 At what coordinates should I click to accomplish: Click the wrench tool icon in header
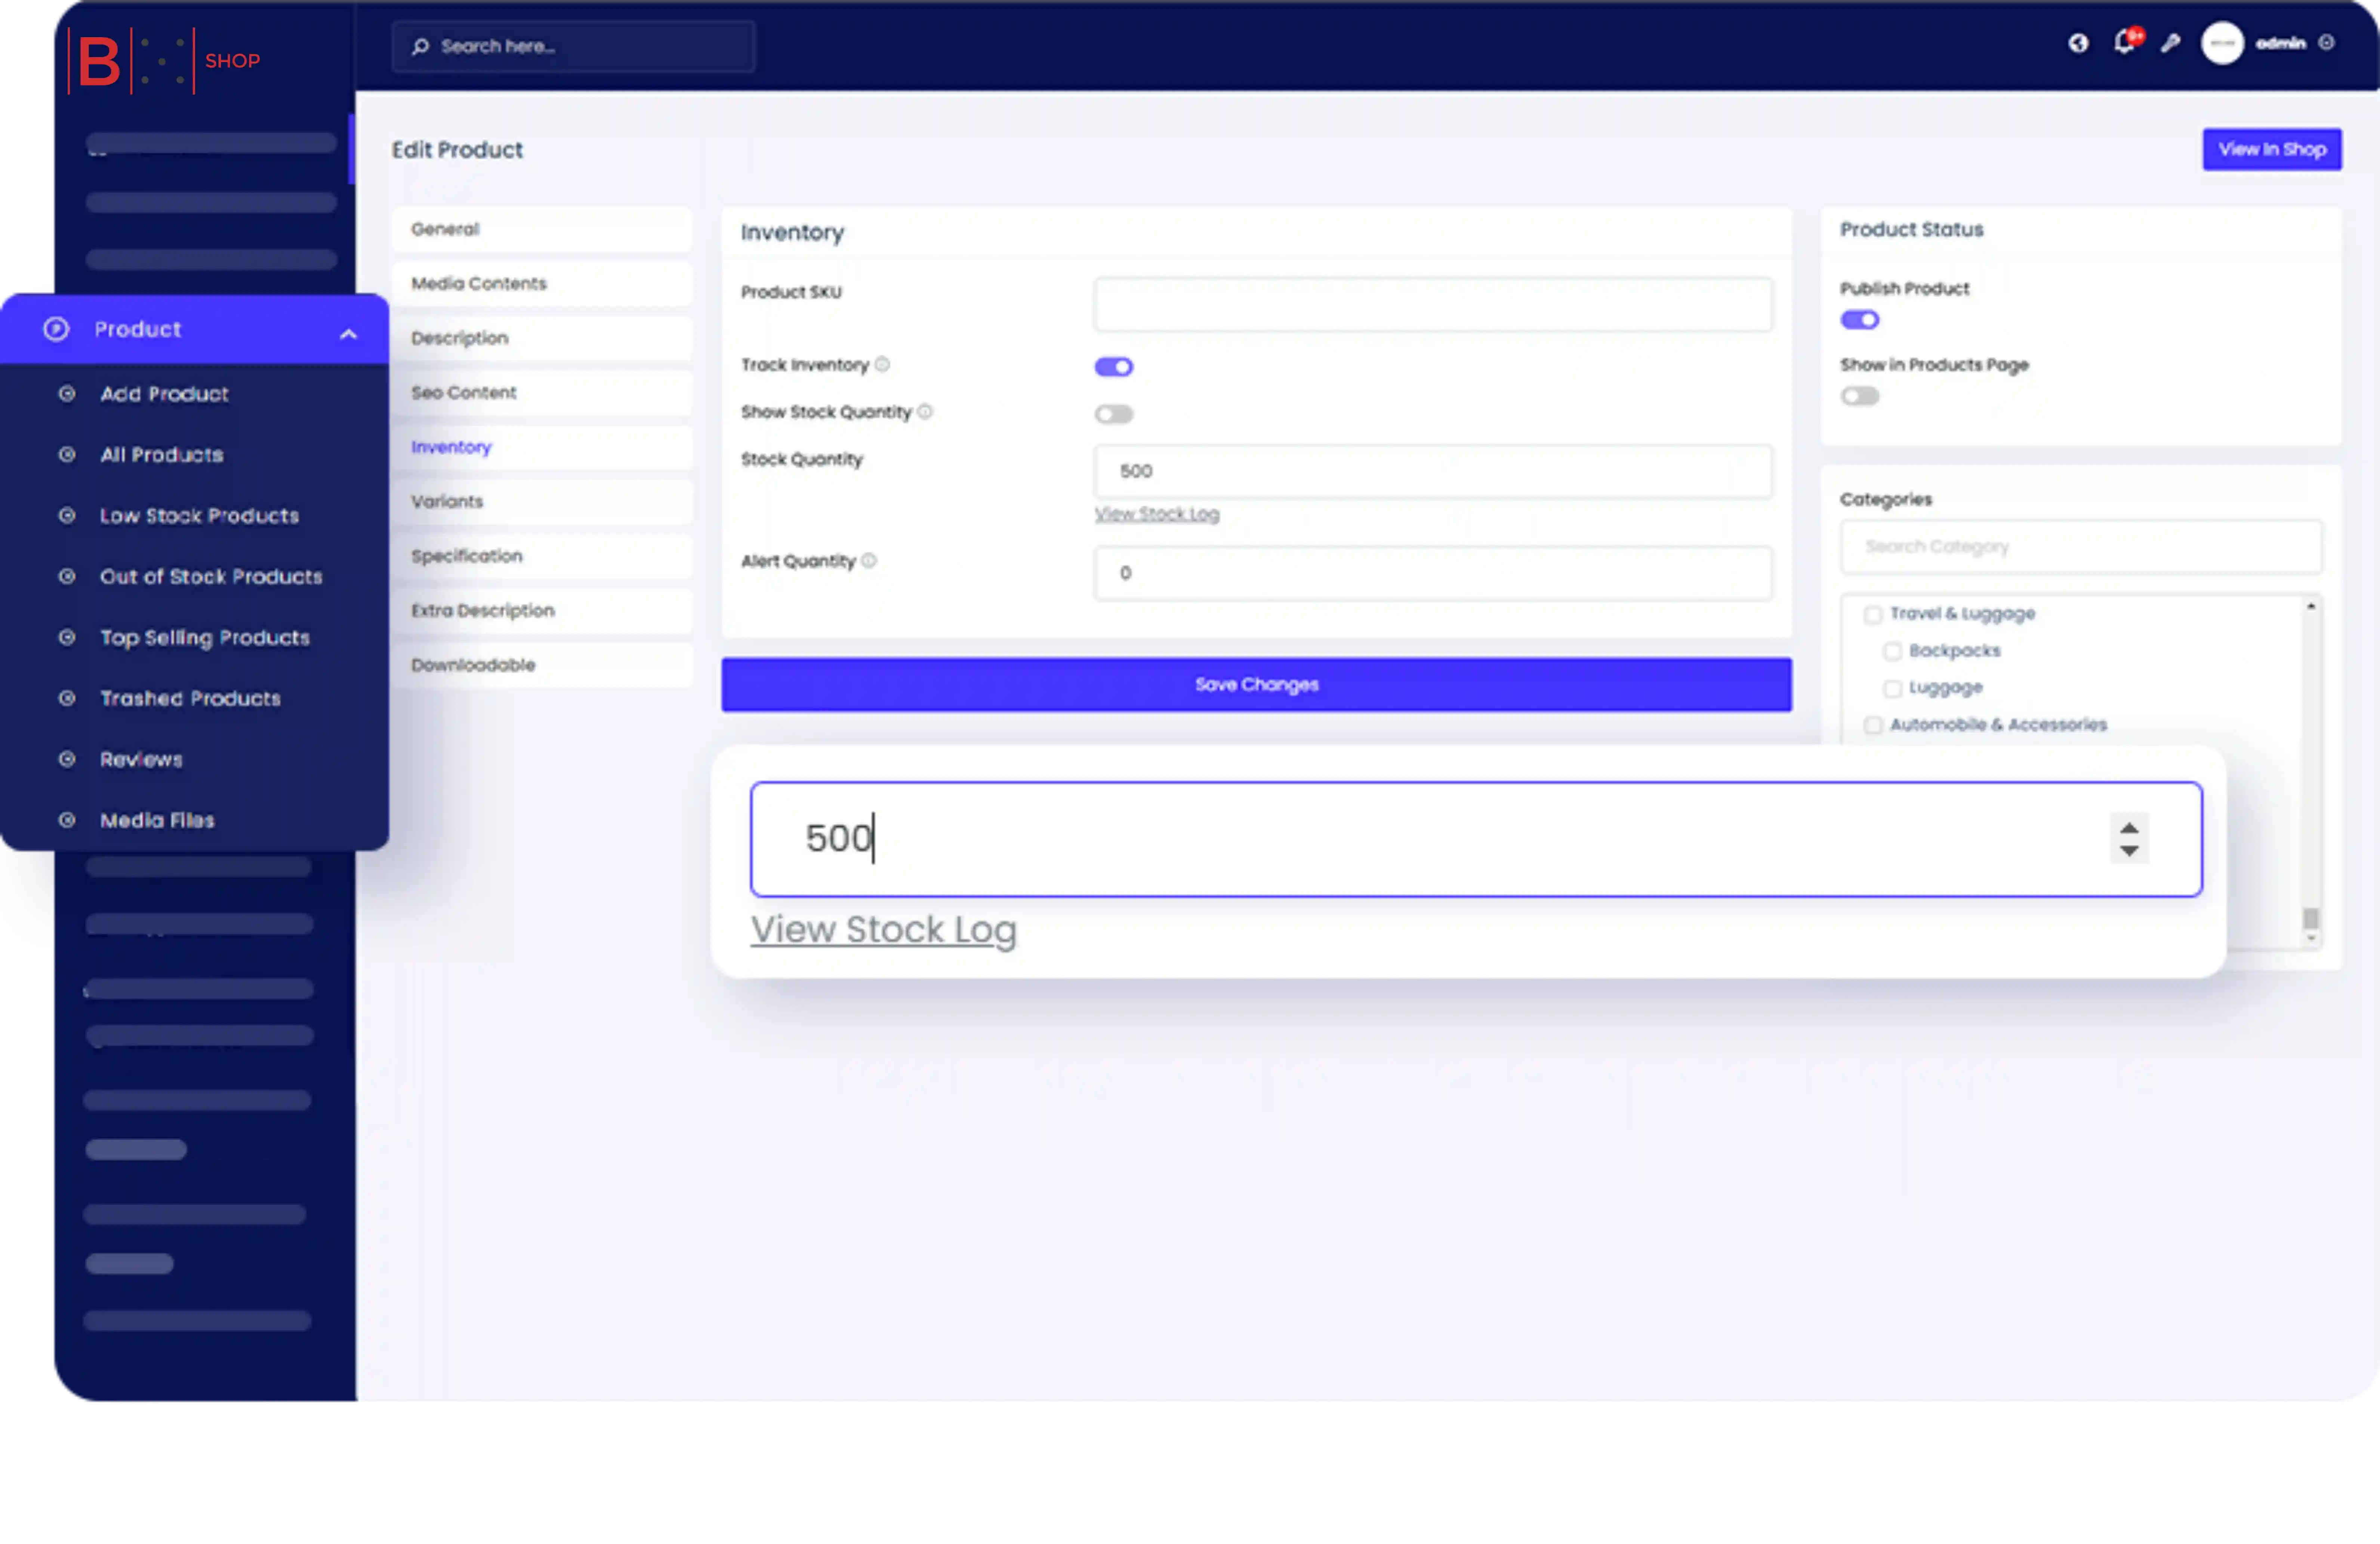click(2170, 43)
